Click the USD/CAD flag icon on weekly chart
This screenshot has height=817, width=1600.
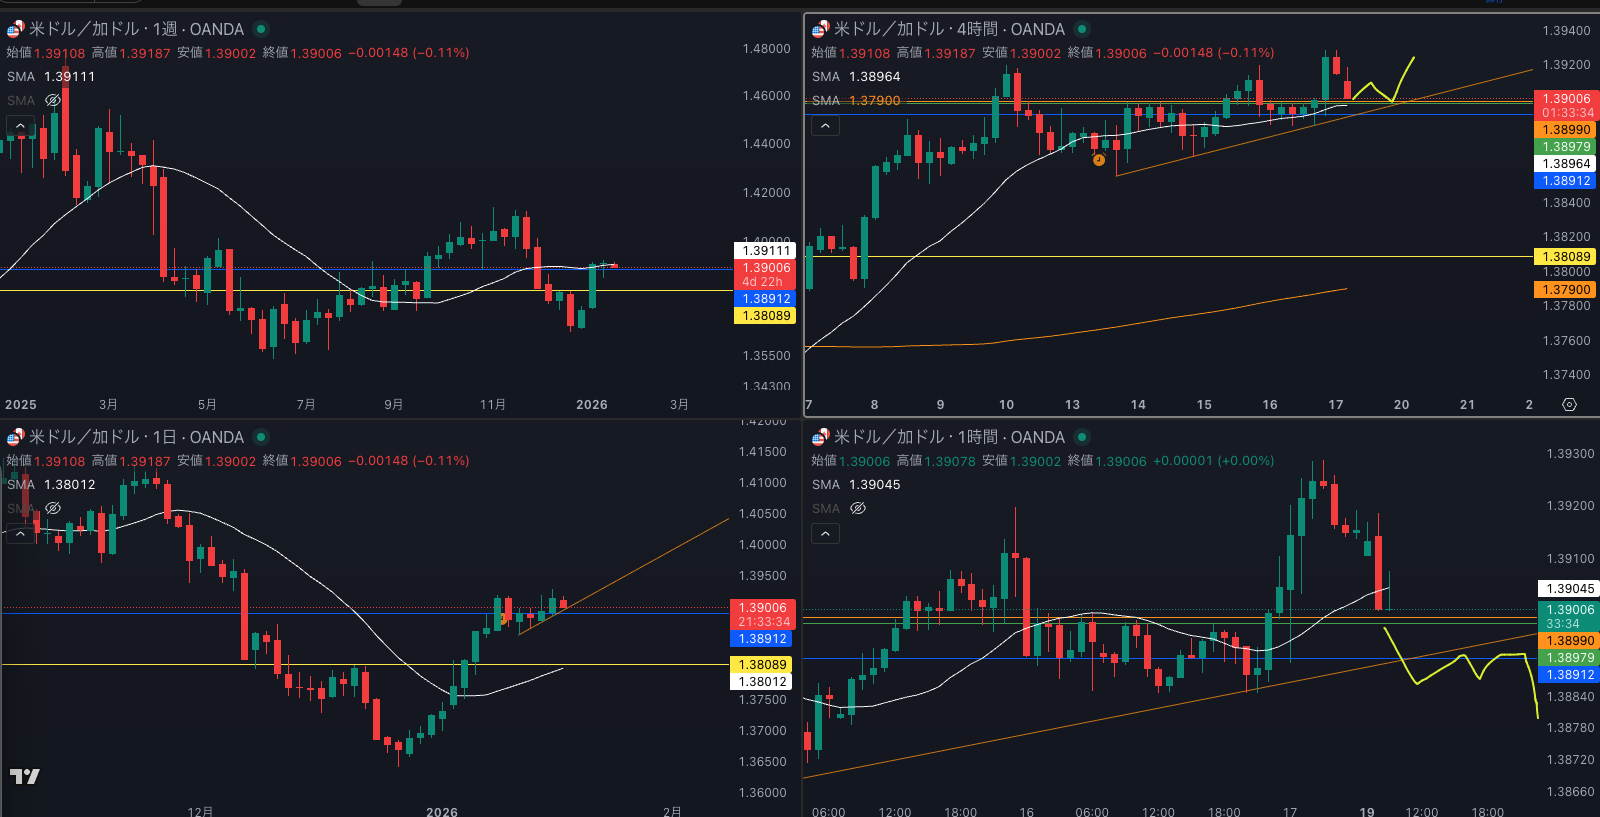pos(16,29)
